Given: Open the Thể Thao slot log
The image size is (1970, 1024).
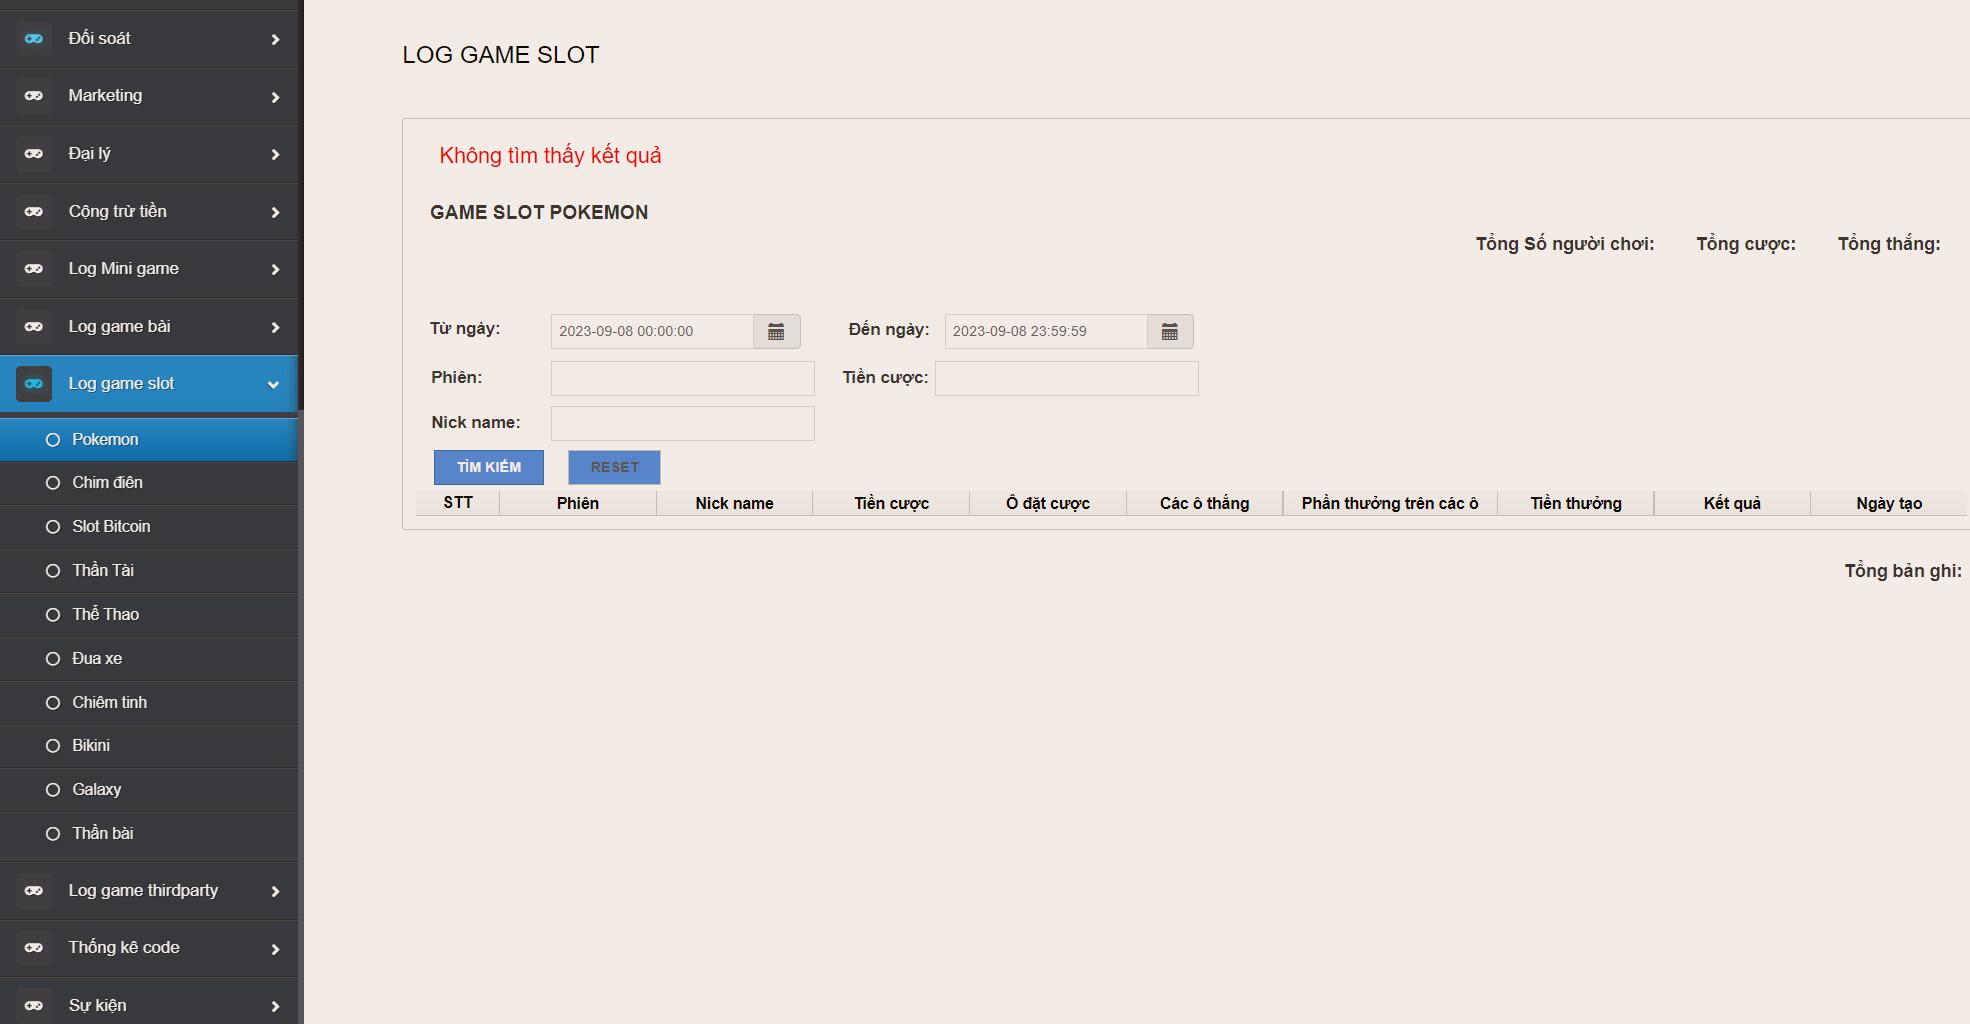Looking at the screenshot, I should point(149,615).
